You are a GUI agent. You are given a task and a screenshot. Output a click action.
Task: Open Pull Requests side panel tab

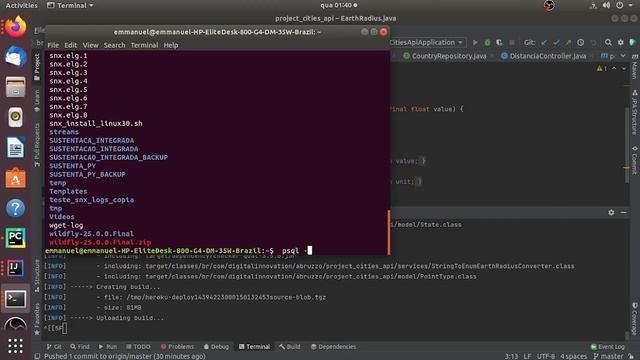[37, 144]
